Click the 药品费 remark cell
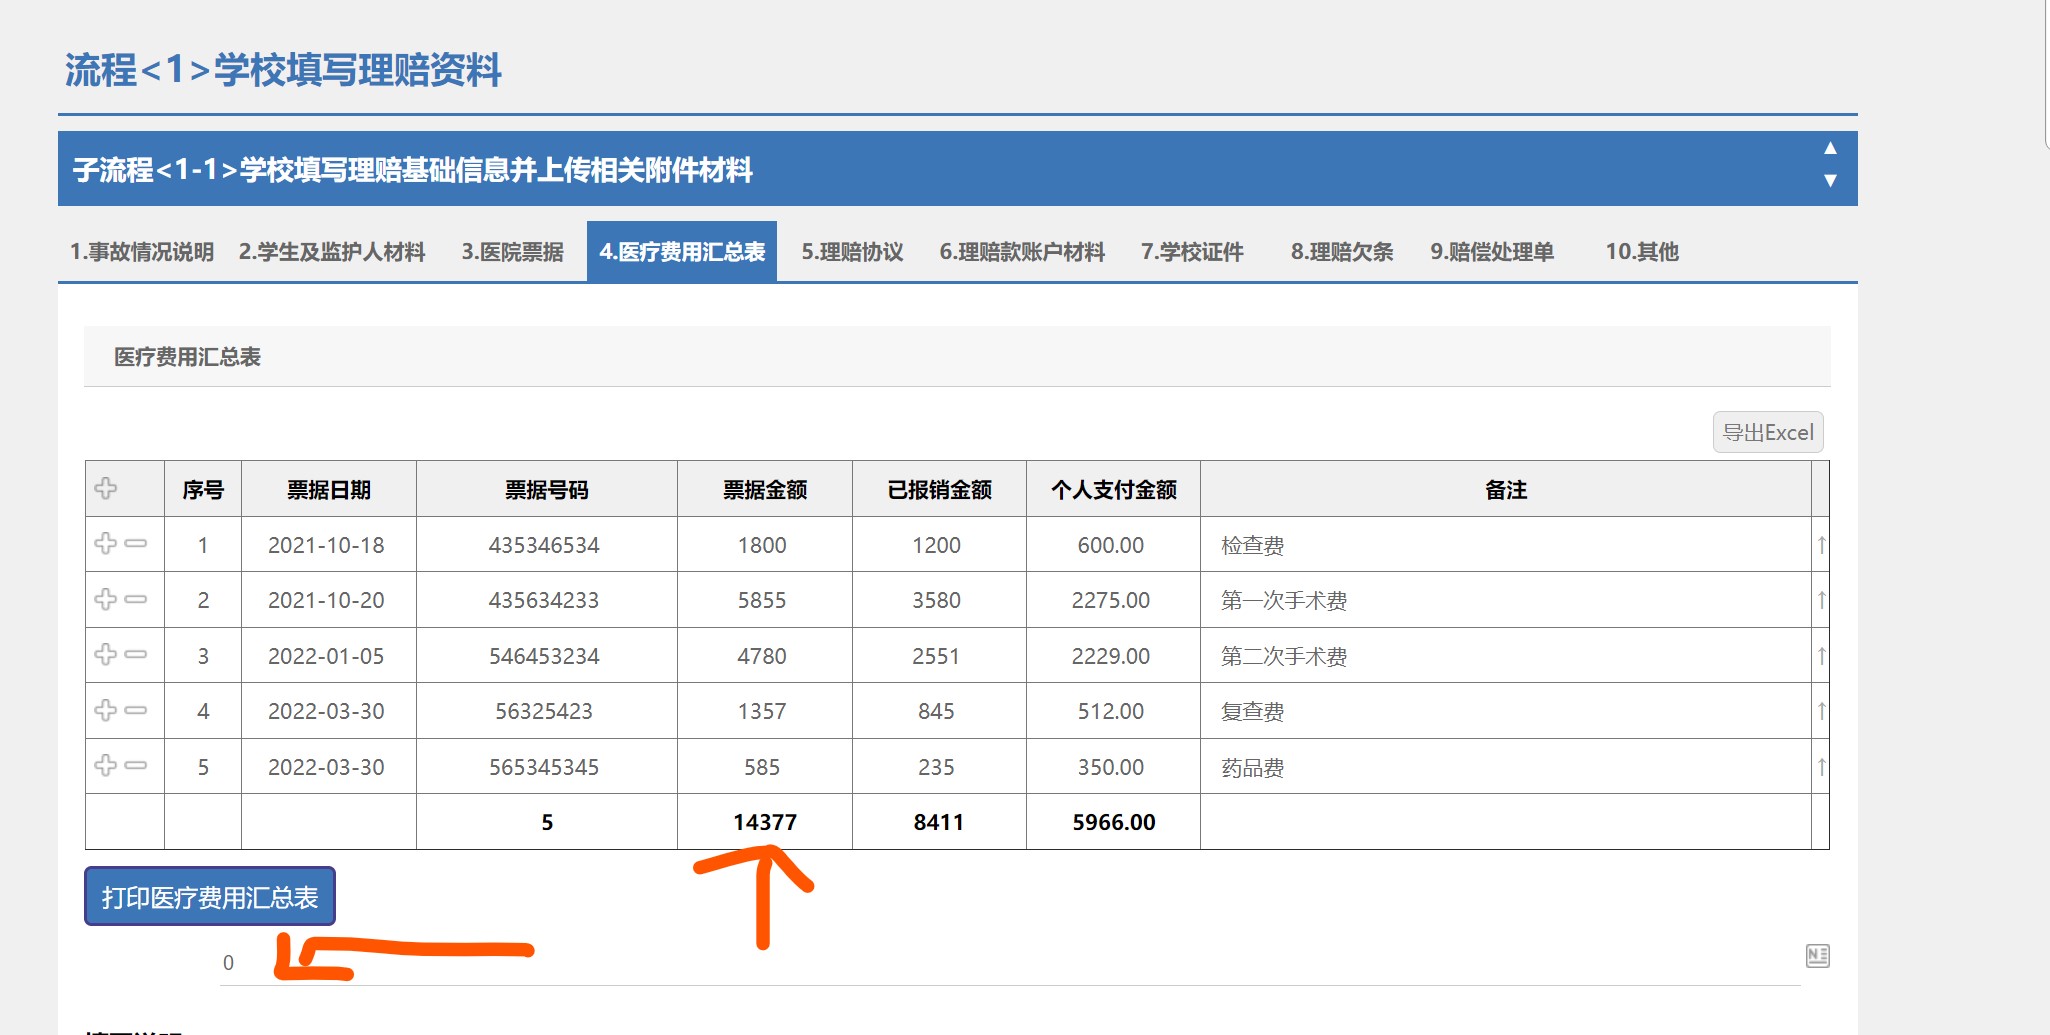 [1506, 767]
